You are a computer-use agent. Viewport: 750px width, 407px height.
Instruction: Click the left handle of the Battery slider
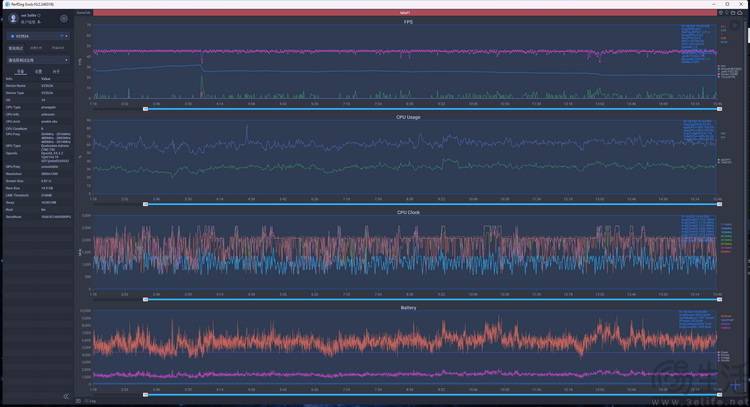coord(145,395)
